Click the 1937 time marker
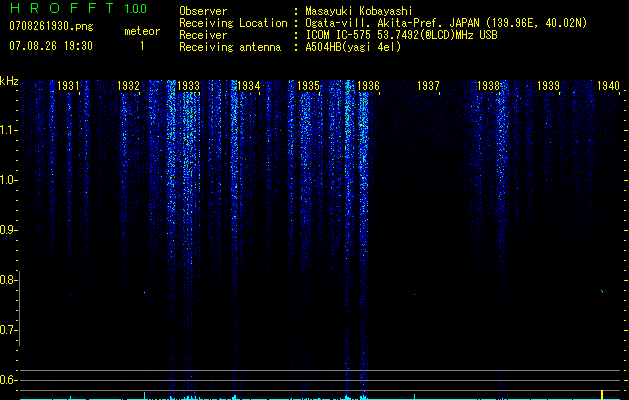This screenshot has height=400, width=629. click(x=428, y=85)
